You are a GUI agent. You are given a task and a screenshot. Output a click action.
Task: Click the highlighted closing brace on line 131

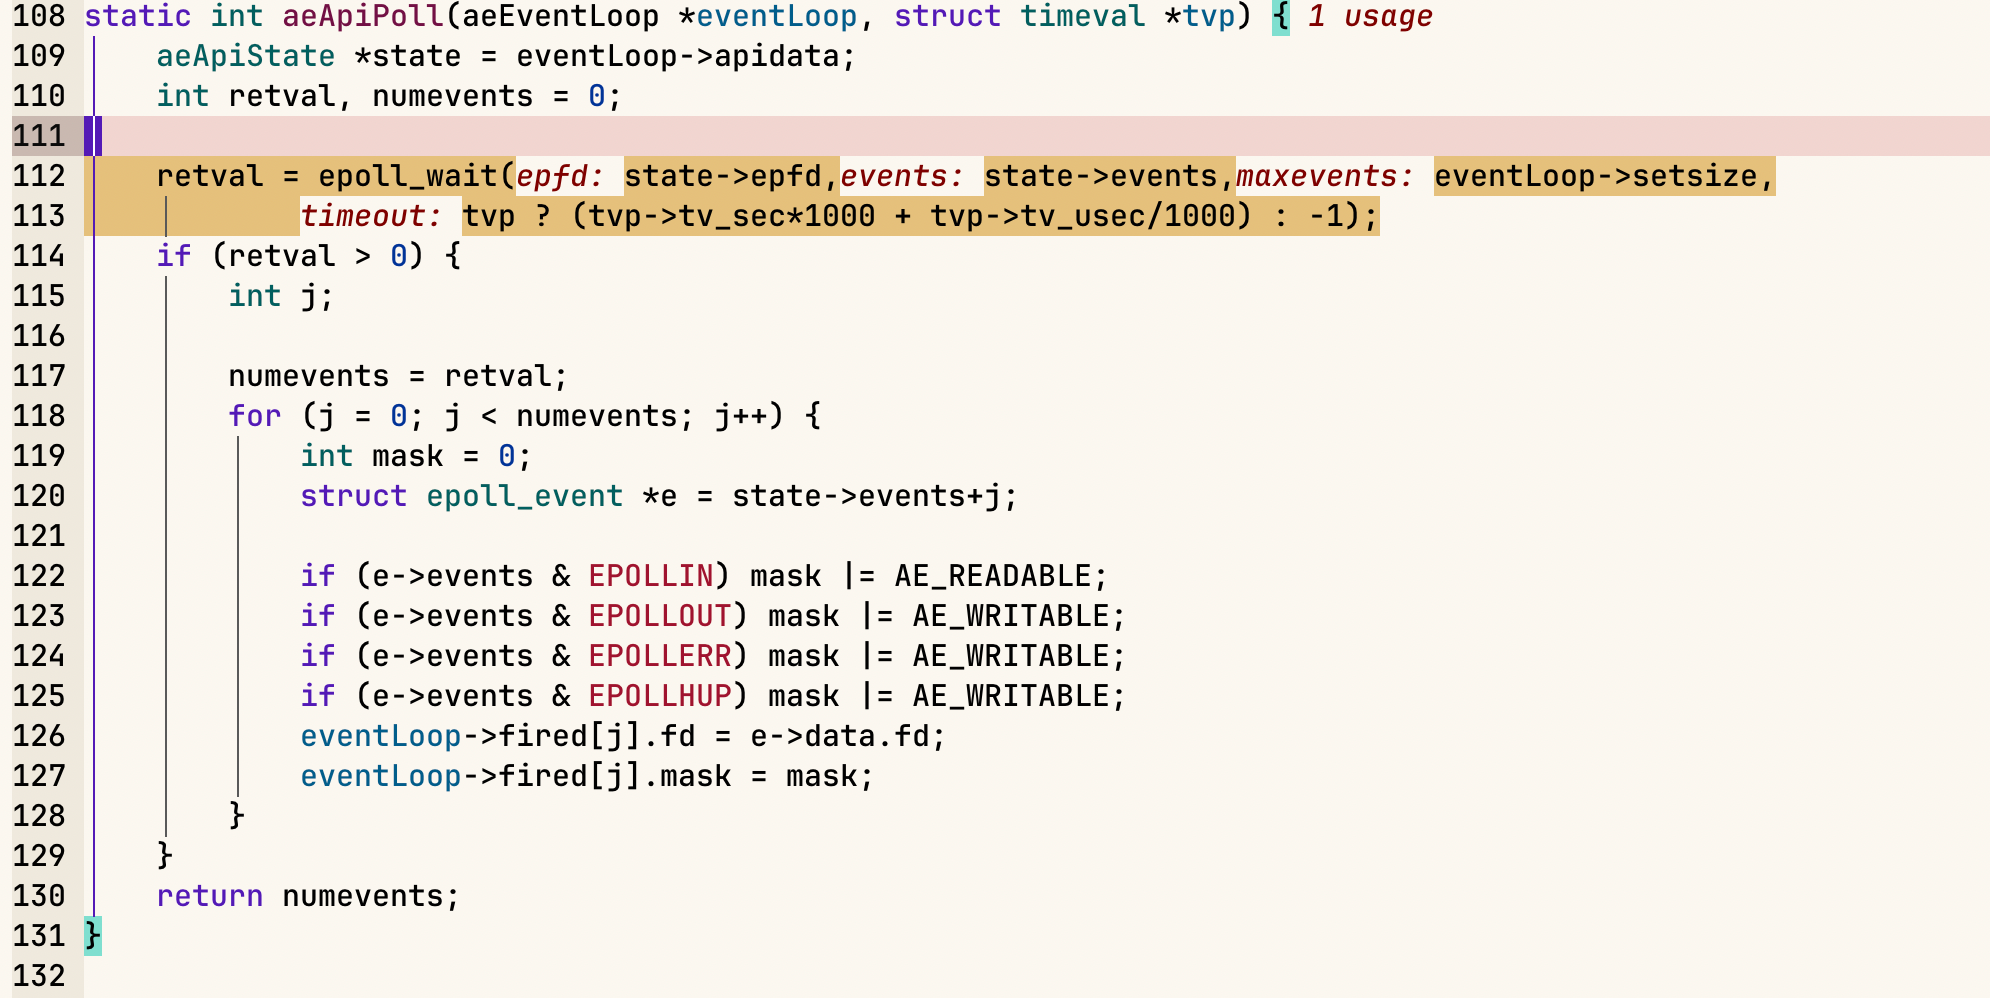tap(92, 936)
